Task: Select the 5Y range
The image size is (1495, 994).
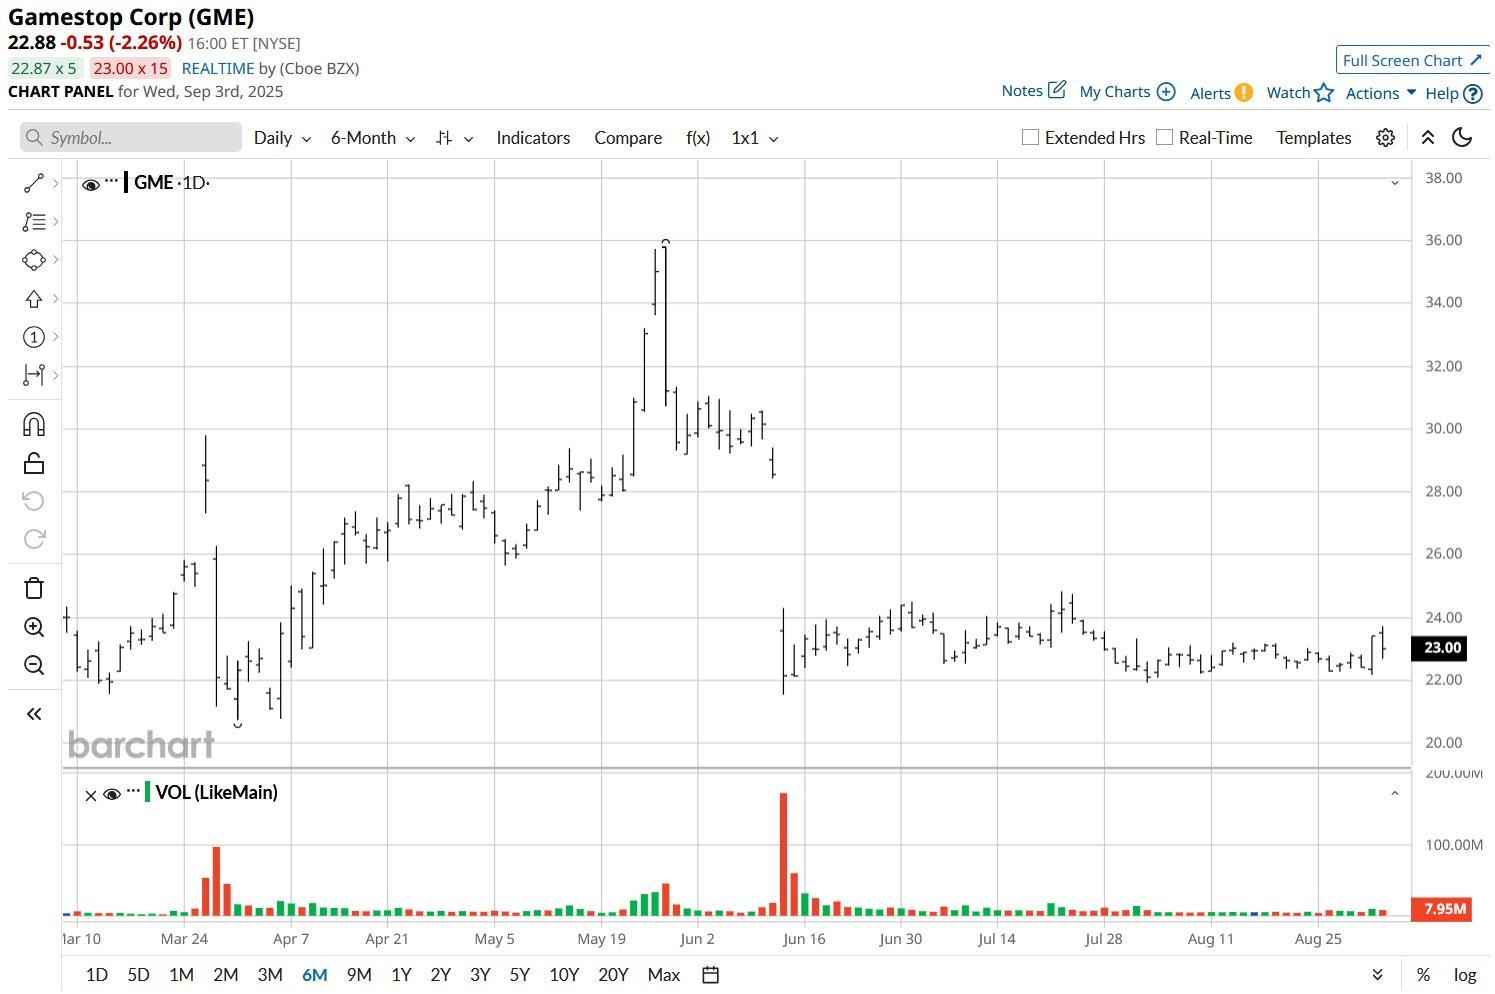Action: pos(520,975)
